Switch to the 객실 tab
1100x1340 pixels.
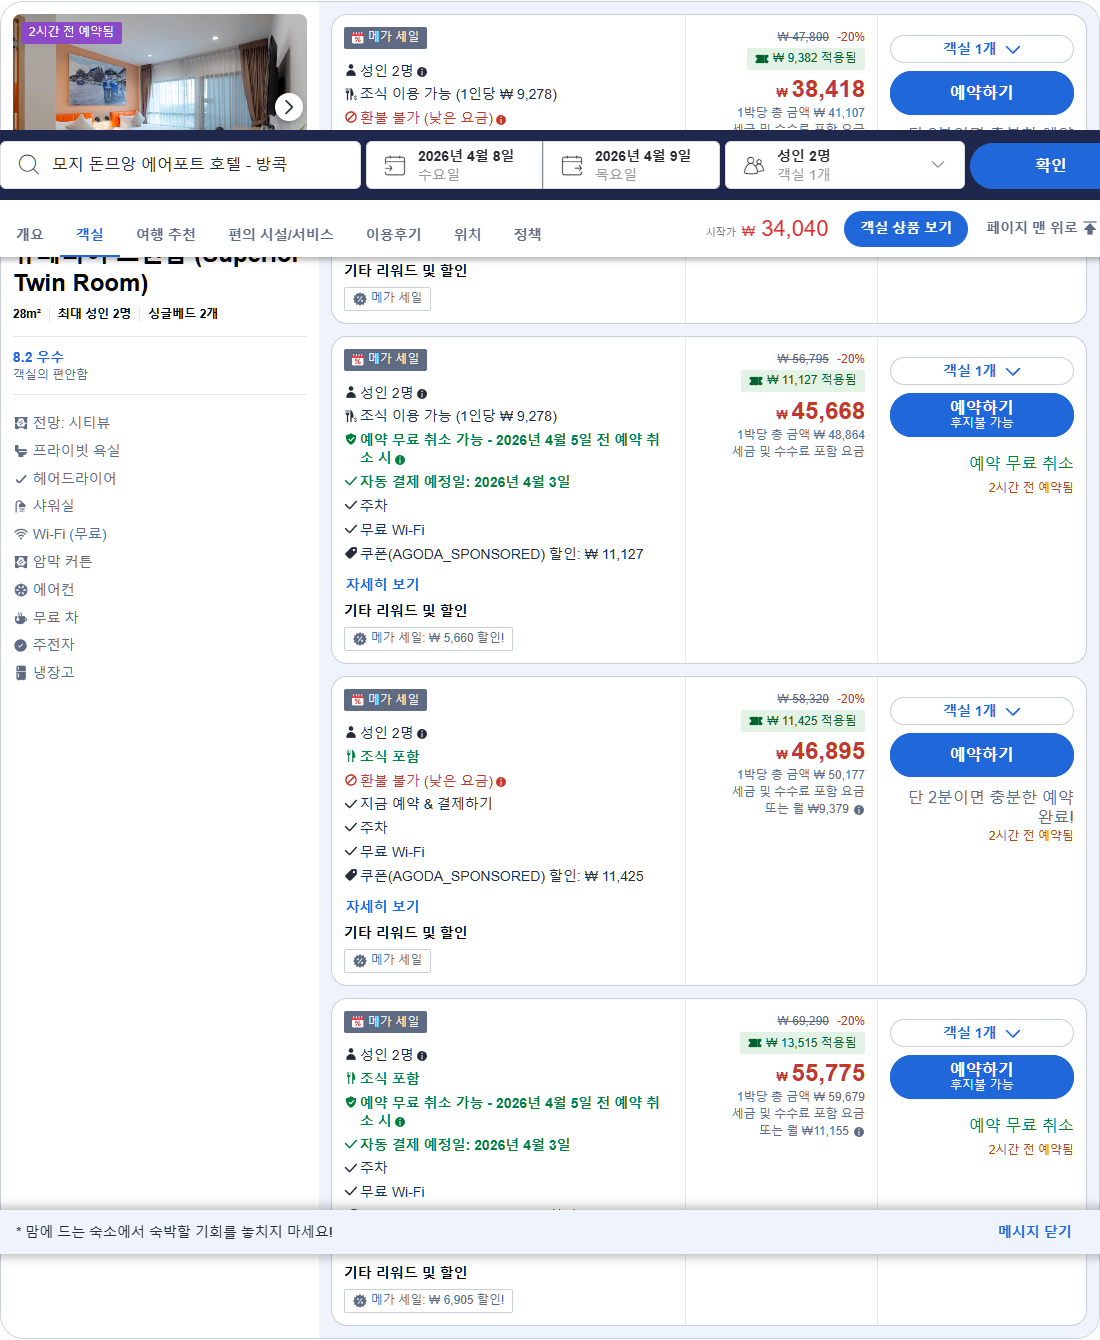click(x=89, y=234)
